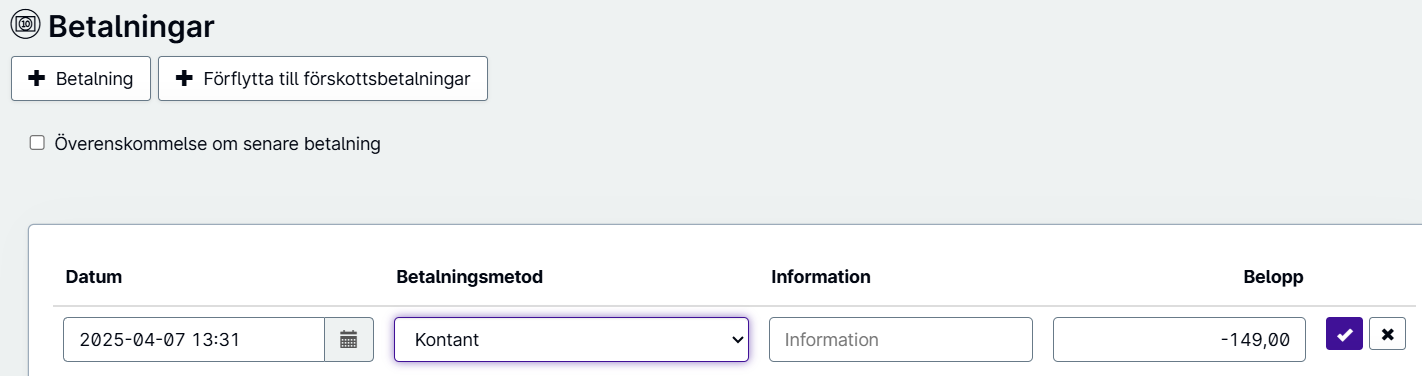Cancel the payment row with the X icon
This screenshot has height=376, width=1422.
tap(1387, 334)
